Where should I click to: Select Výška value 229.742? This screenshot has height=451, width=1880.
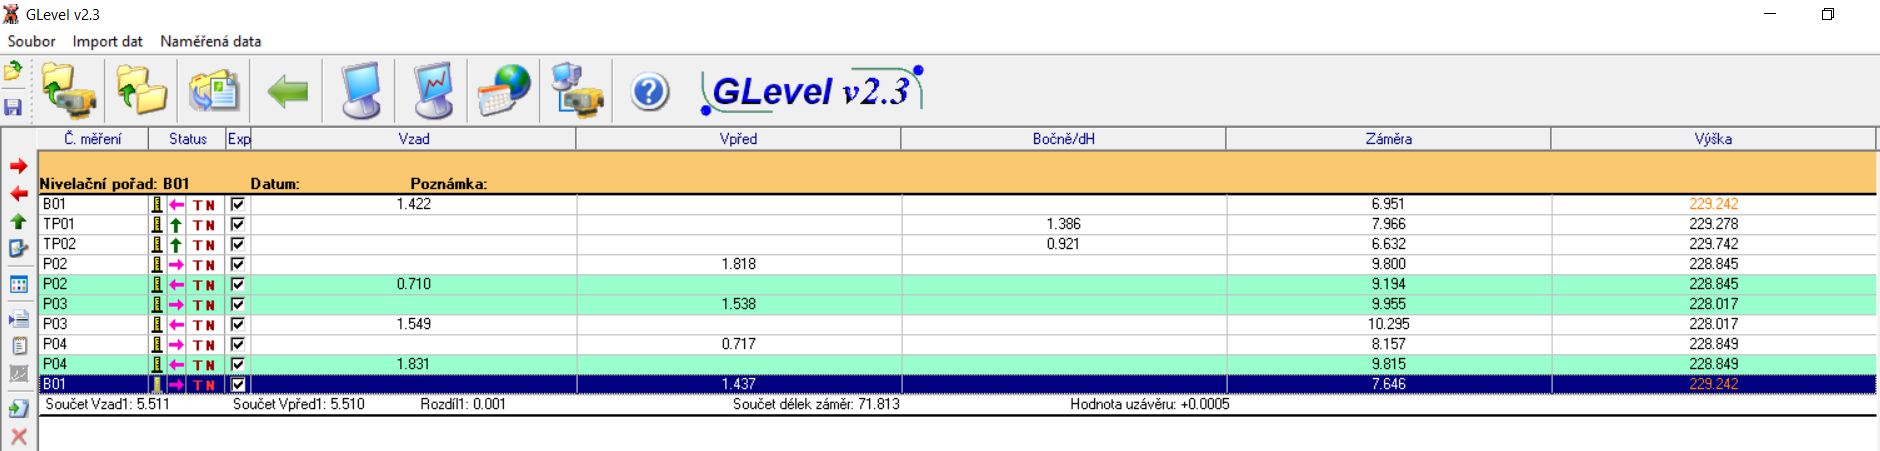point(1713,244)
